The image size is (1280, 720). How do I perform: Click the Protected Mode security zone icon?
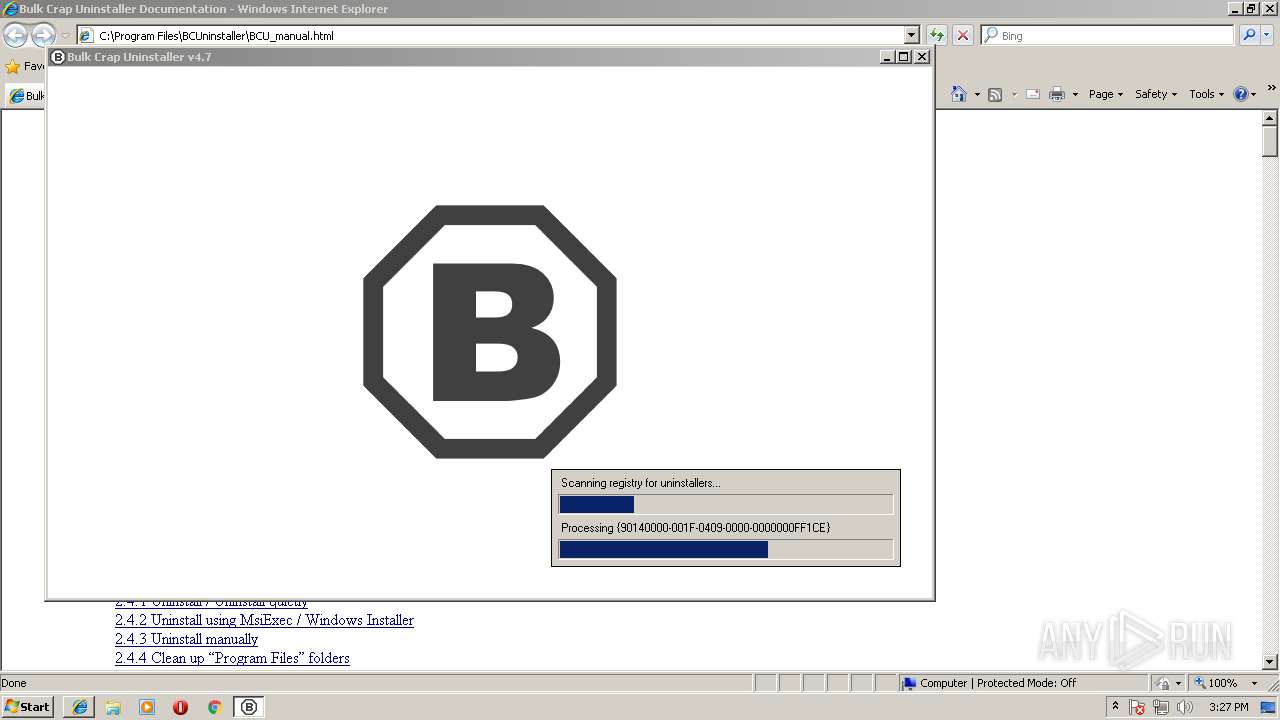coord(909,683)
